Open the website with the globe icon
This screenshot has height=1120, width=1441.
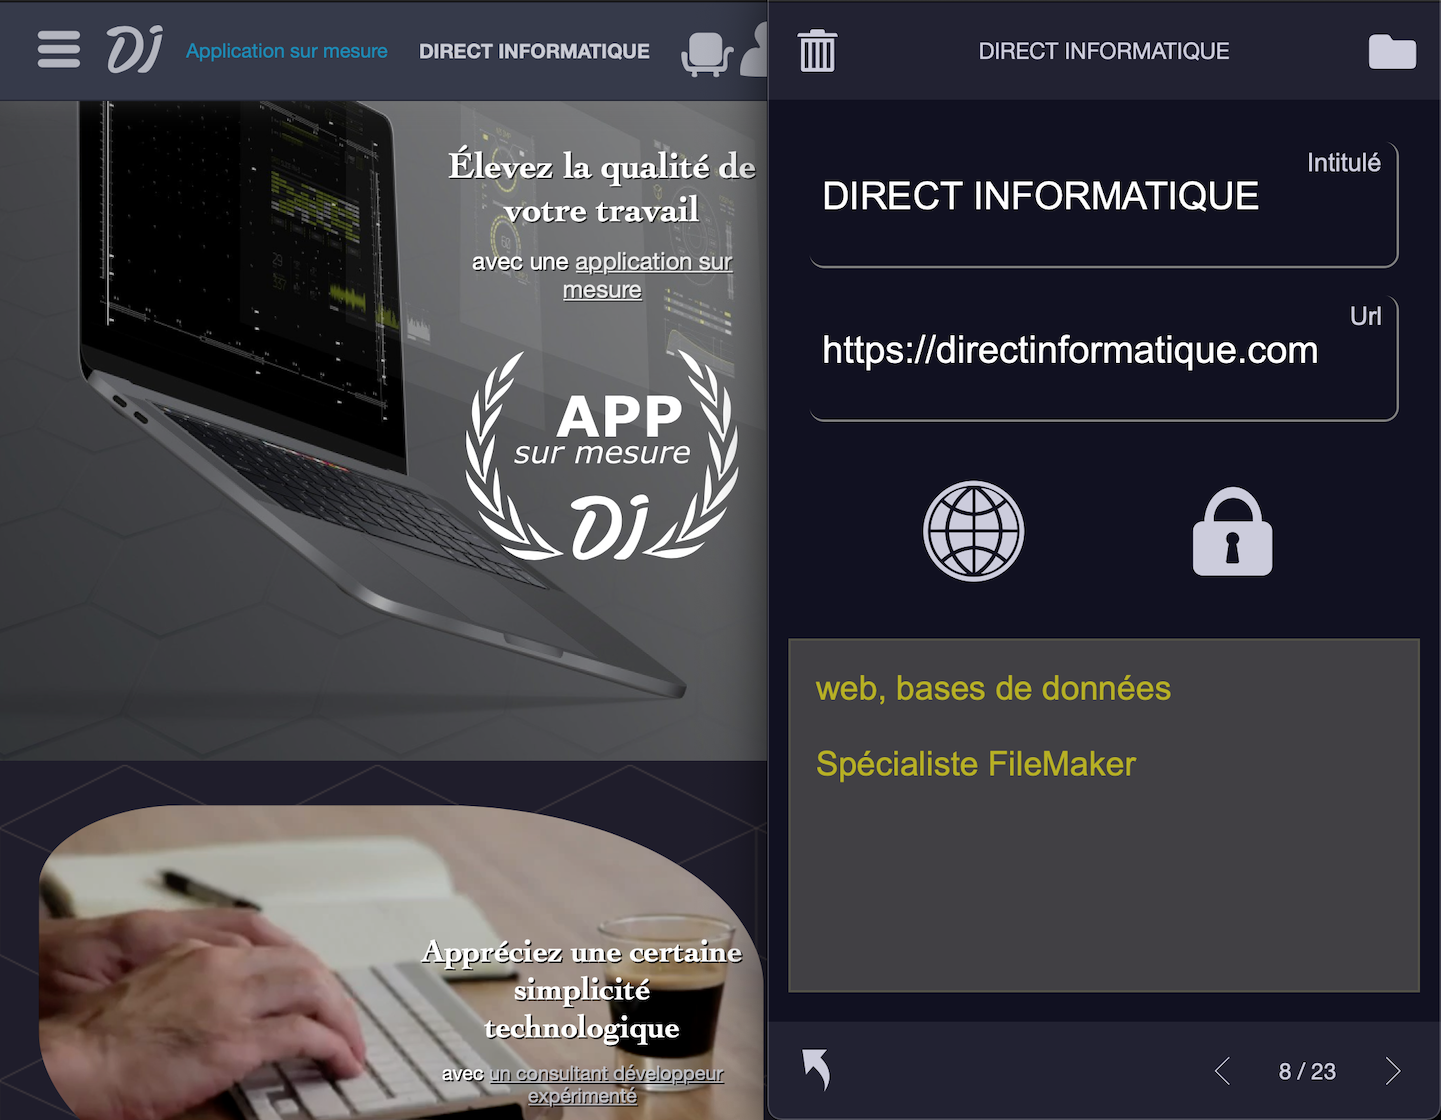[x=973, y=531]
